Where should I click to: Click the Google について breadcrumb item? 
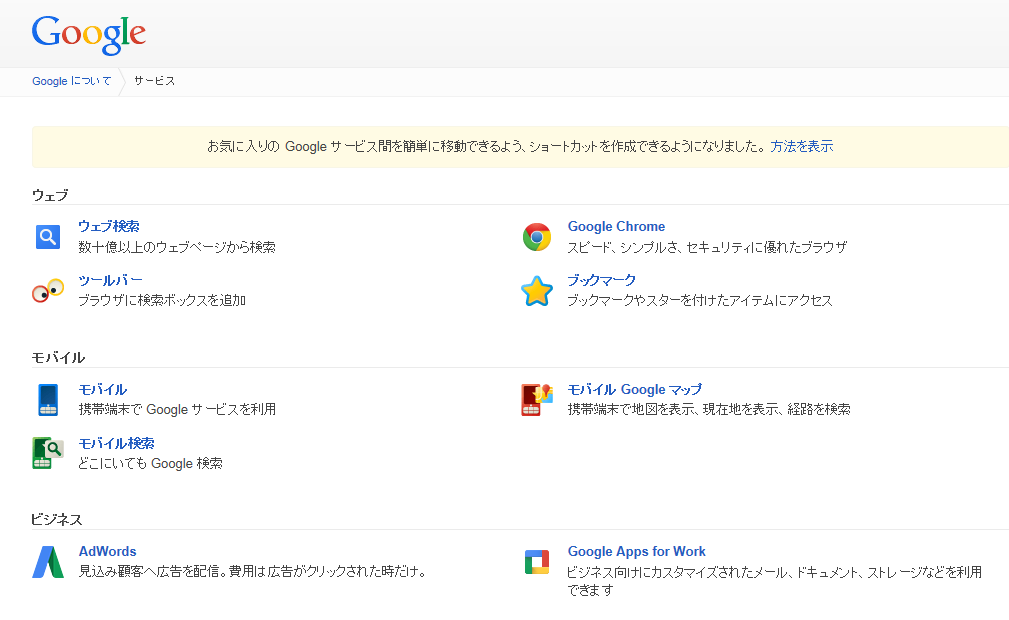coord(71,81)
